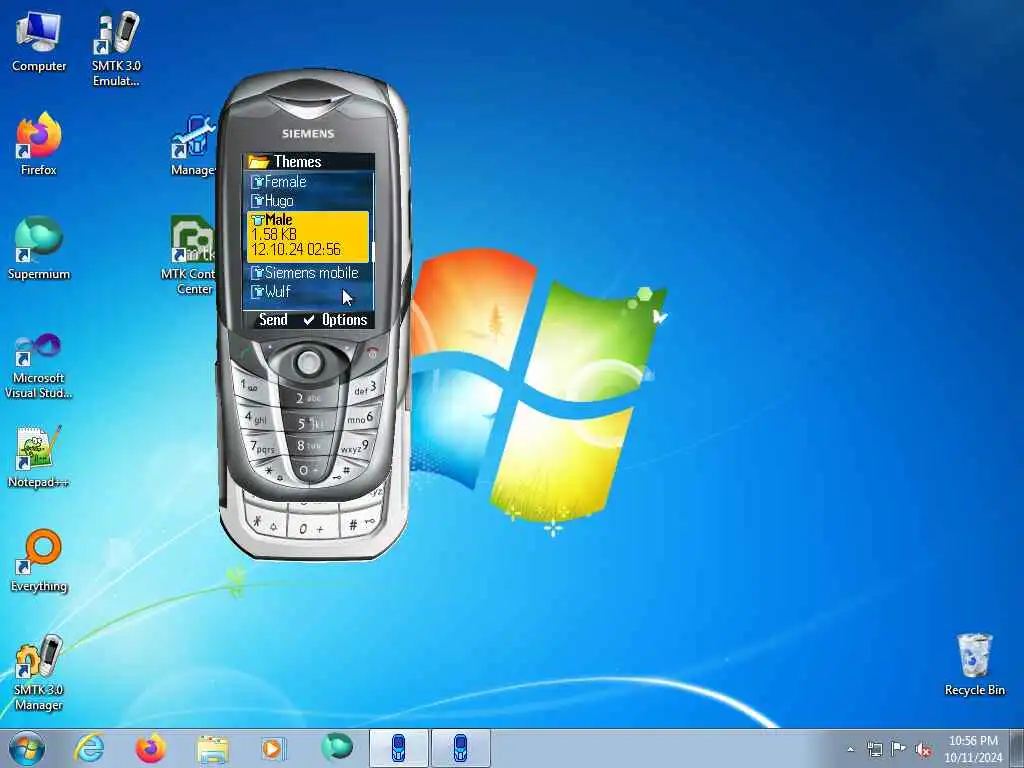
Task: Open the Firefox desktop shortcut
Action: pos(39,144)
